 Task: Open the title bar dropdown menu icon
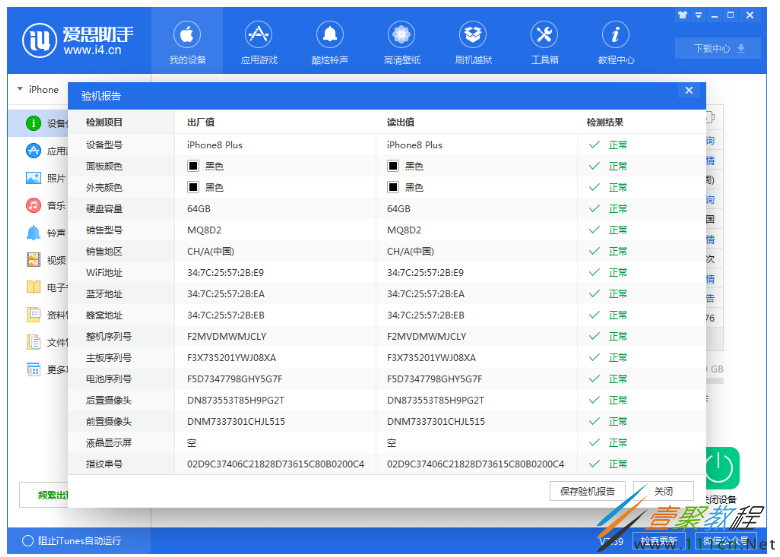click(698, 15)
